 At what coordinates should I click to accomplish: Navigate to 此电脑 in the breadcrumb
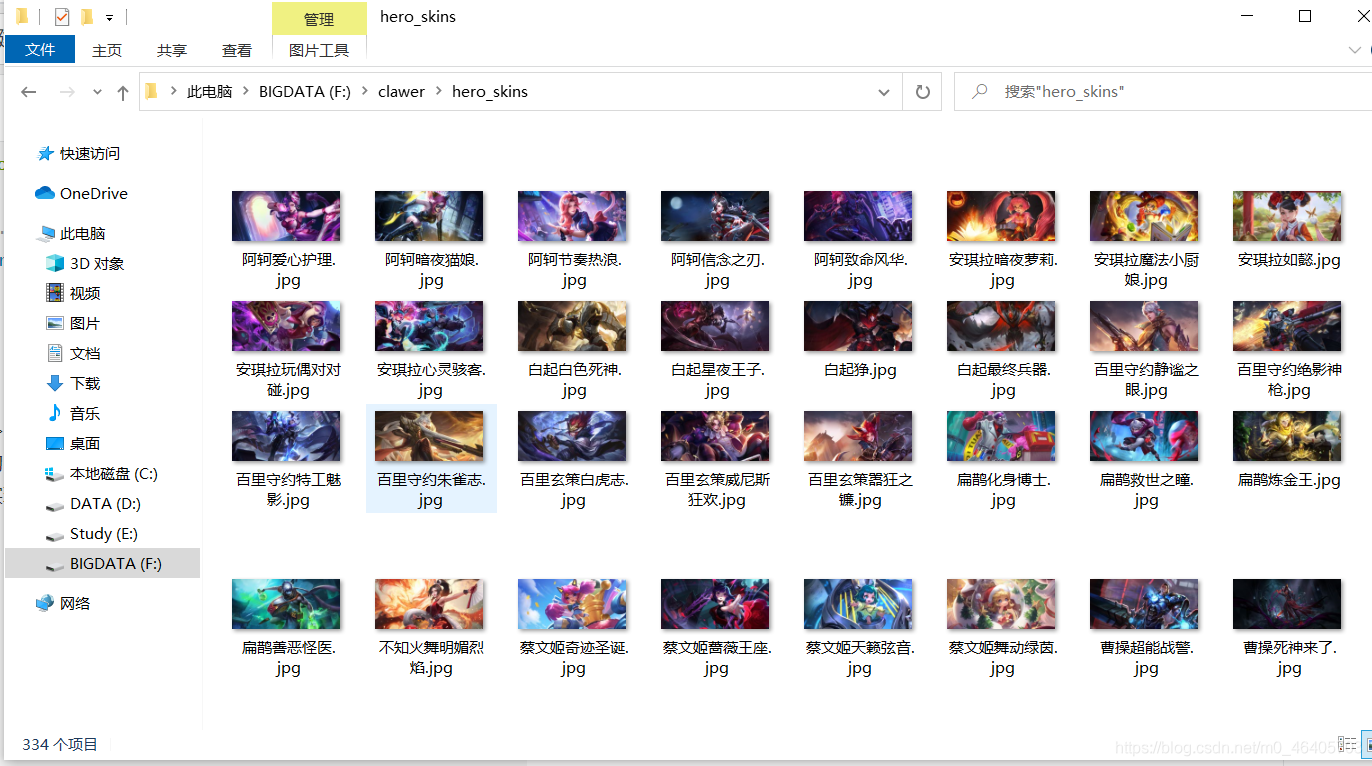point(210,92)
